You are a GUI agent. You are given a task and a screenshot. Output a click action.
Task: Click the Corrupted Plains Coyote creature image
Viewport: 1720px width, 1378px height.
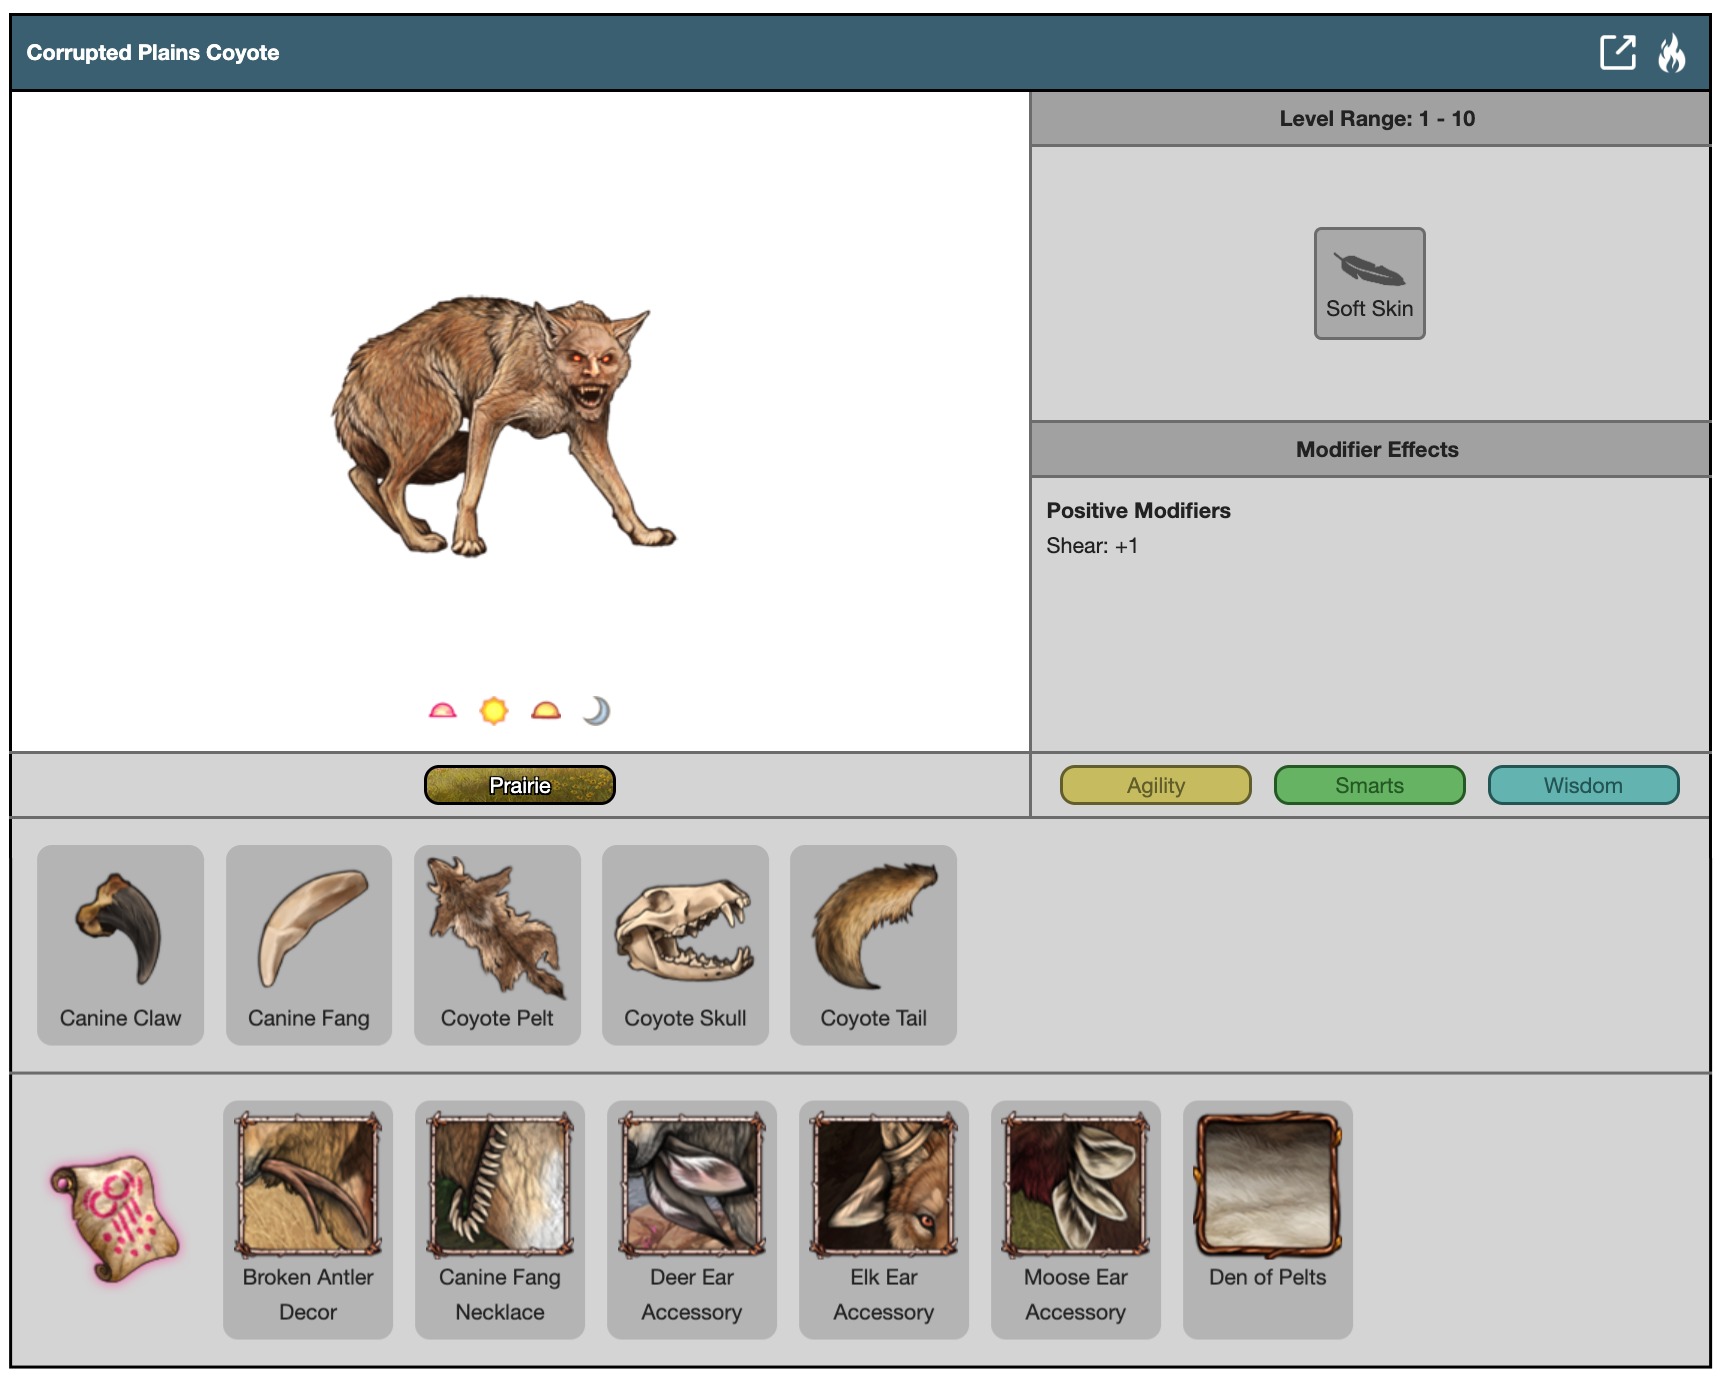504,425
